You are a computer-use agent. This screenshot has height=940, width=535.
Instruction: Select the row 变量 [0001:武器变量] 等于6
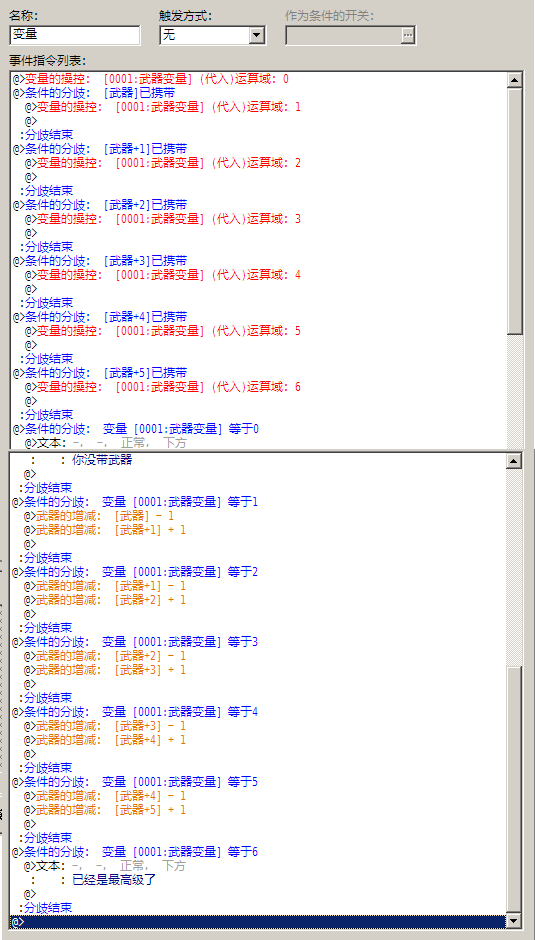(259, 852)
